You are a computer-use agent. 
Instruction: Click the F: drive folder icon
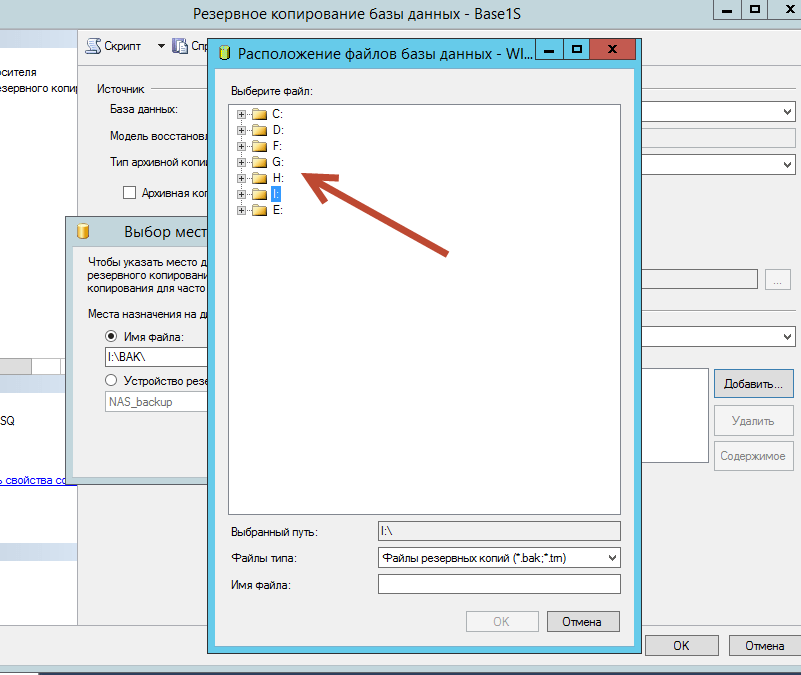point(259,146)
